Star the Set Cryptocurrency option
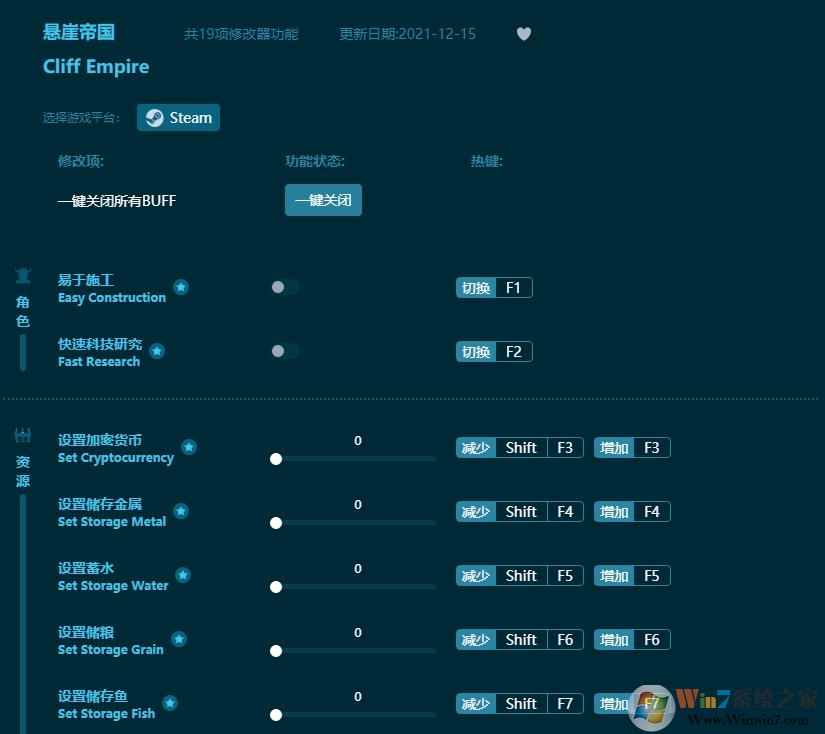This screenshot has height=734, width=825. [191, 447]
